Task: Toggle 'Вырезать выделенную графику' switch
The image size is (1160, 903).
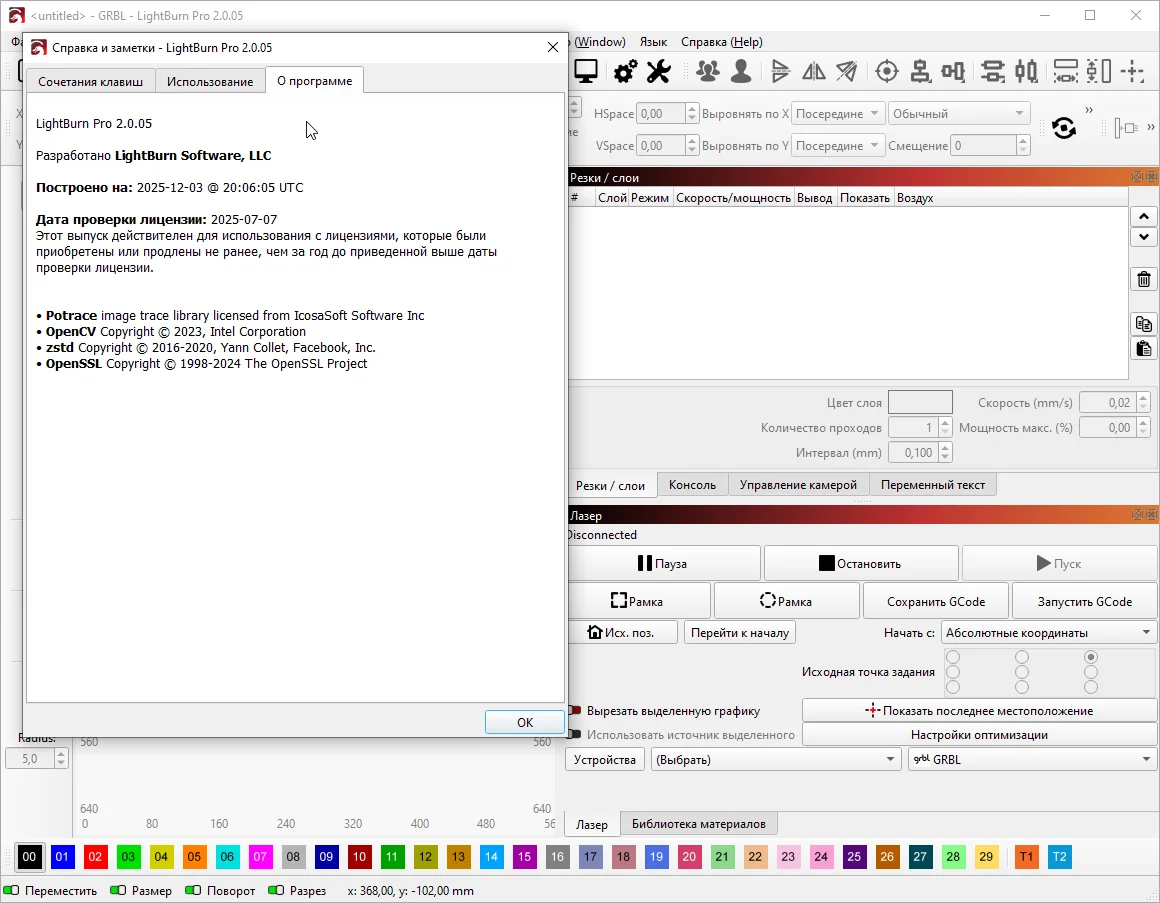Action: click(x=575, y=711)
